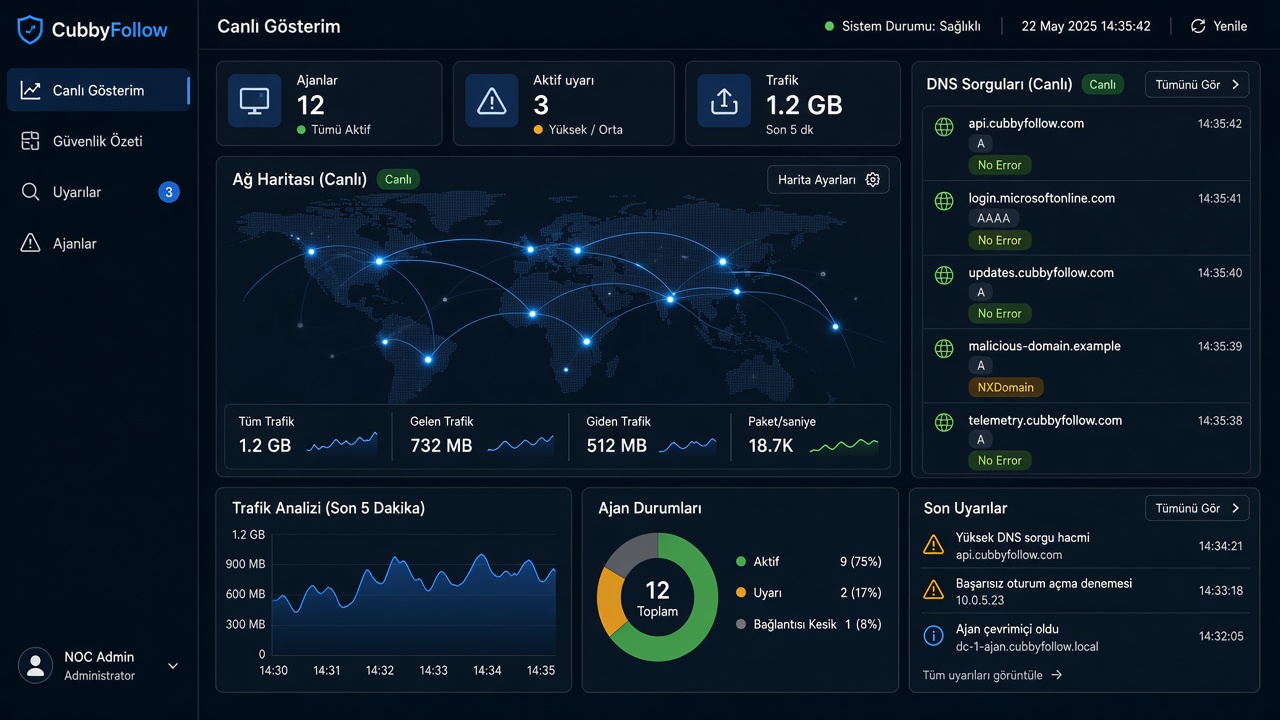Click the Trafik upload icon
The height and width of the screenshot is (720, 1280).
(x=724, y=101)
